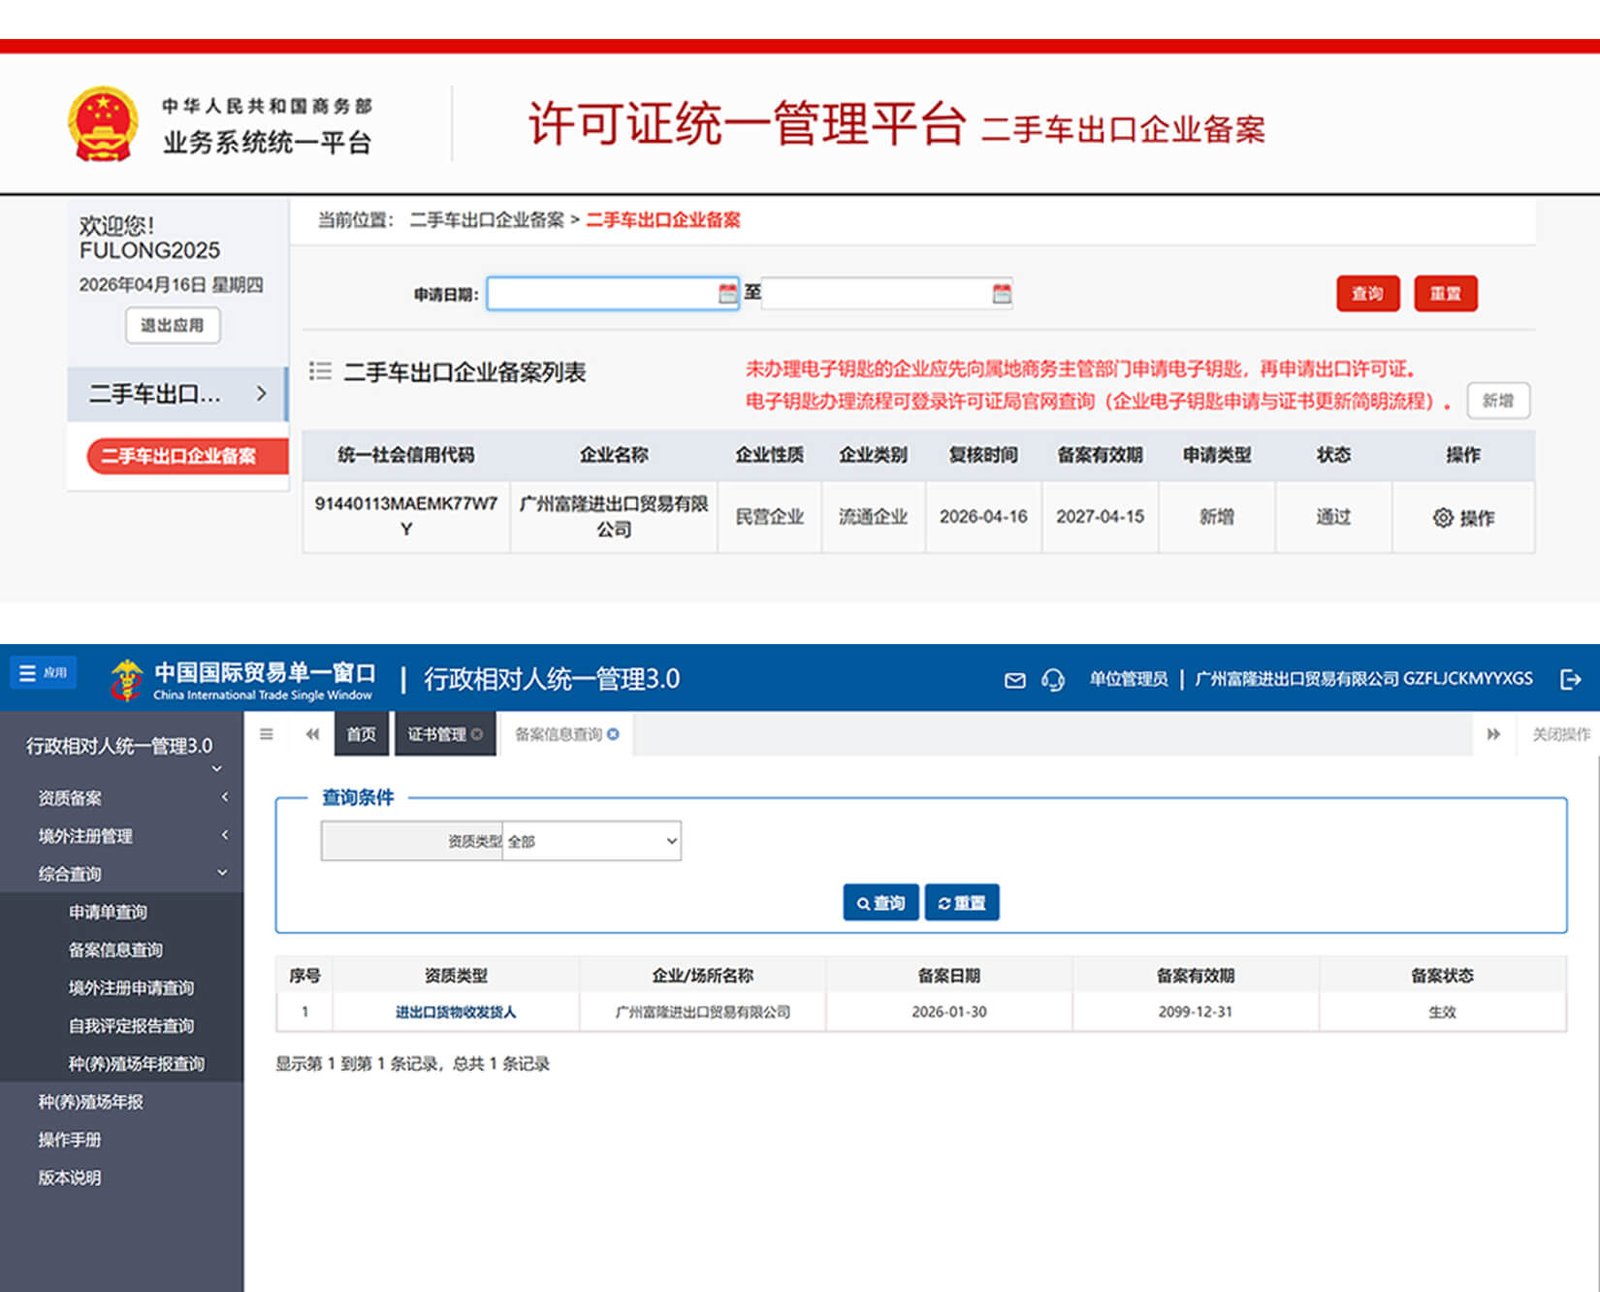Open 版本说明 in the sidebar

70,1177
